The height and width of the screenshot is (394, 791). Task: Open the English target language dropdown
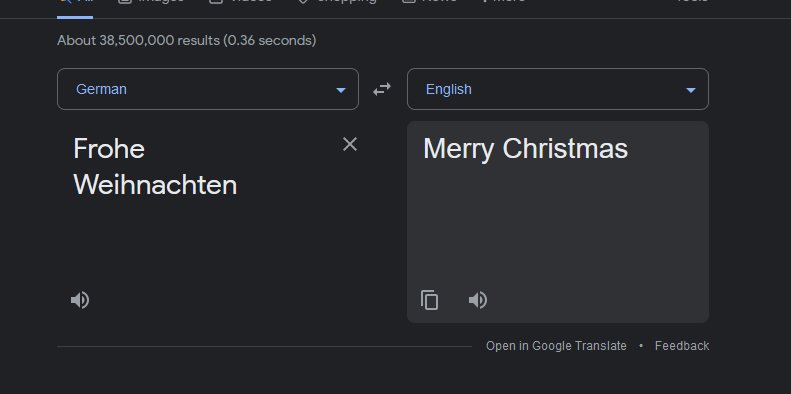coord(558,89)
